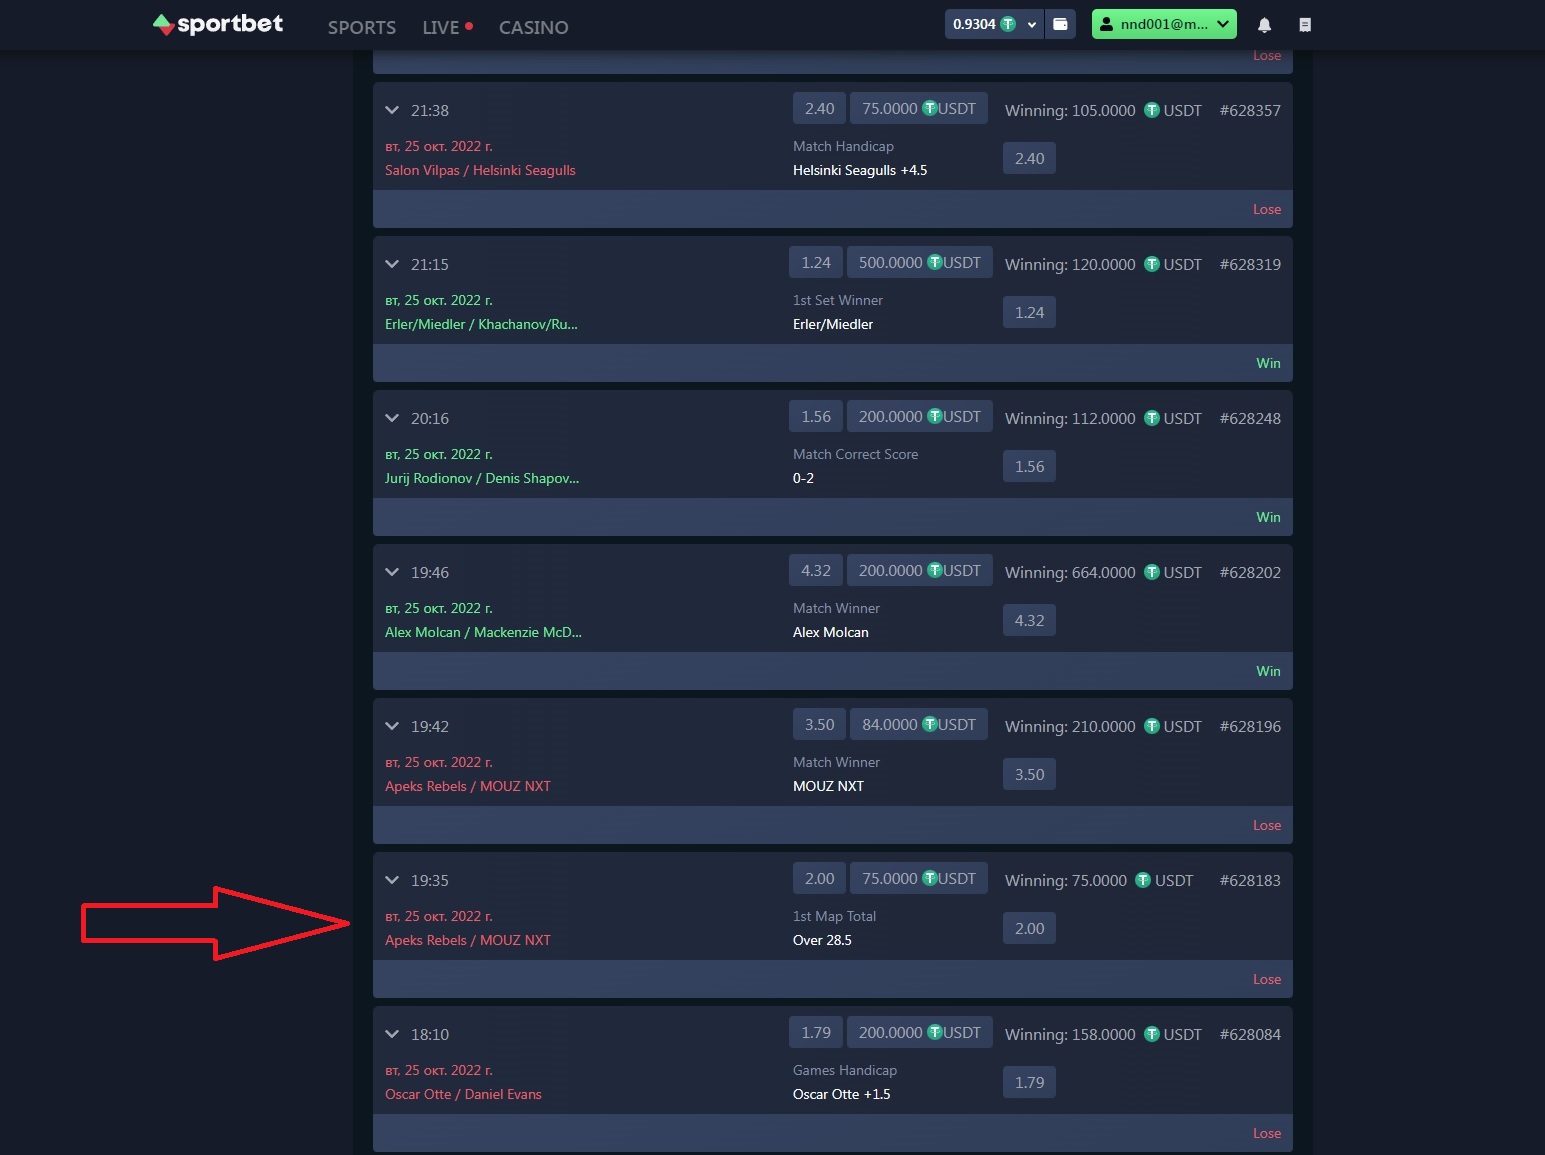The height and width of the screenshot is (1155, 1545).
Task: Open Oscar Otte / Daniel Evans match
Action: [x=463, y=1094]
